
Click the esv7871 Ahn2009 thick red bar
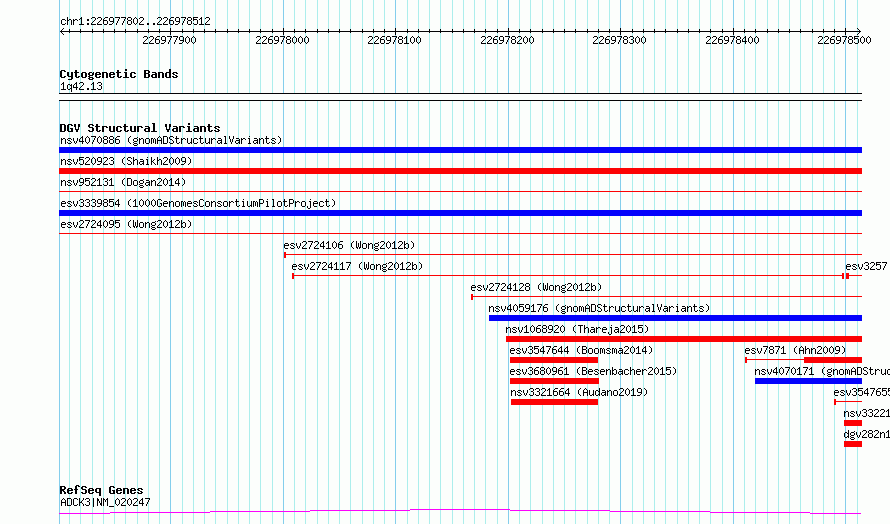[x=833, y=360]
